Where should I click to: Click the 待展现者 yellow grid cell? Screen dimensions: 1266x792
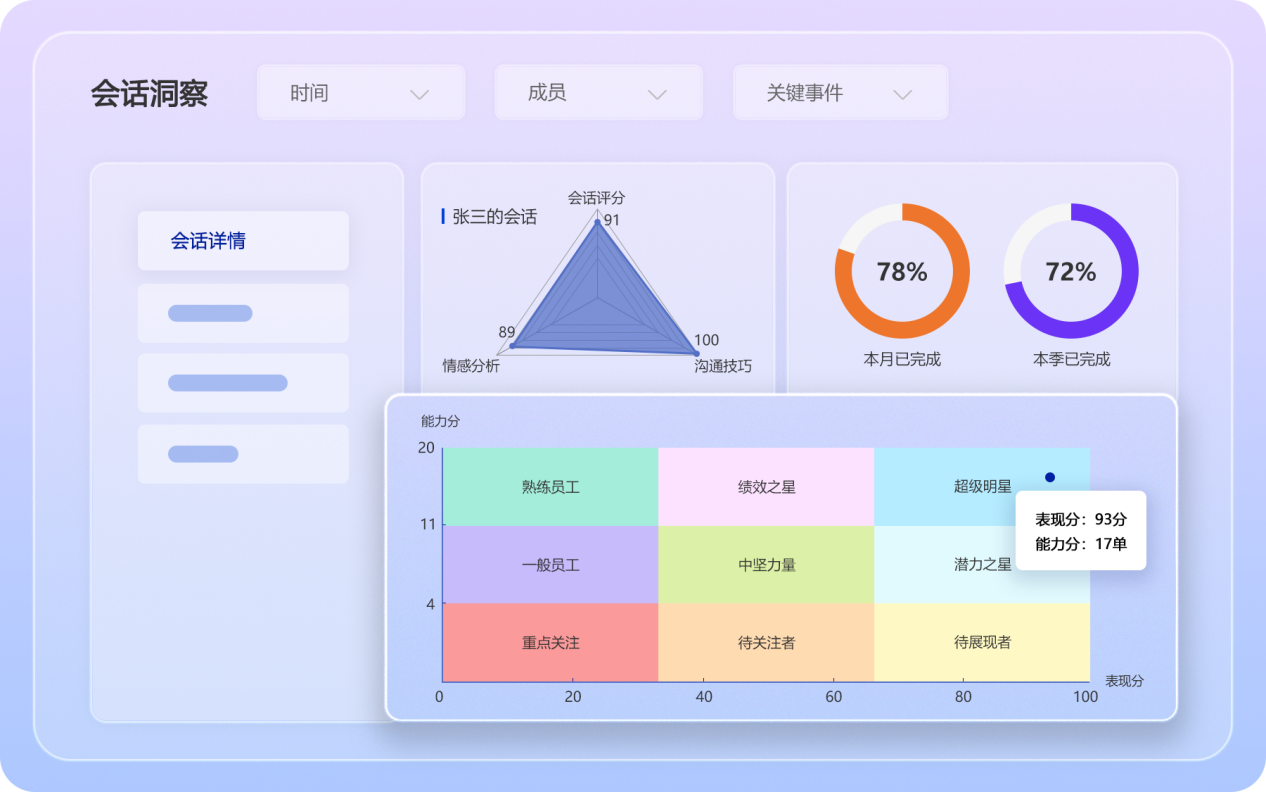click(982, 643)
